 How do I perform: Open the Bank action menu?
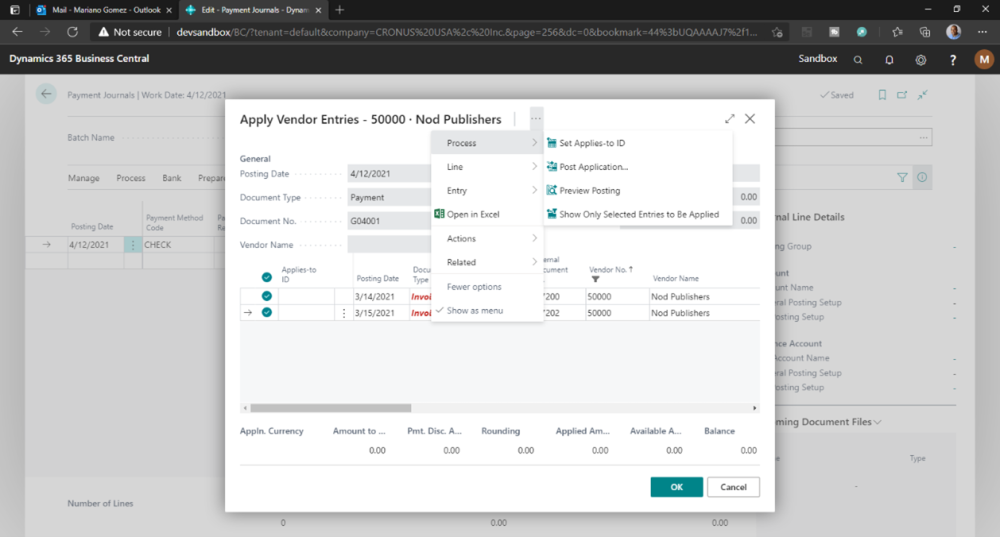(172, 178)
